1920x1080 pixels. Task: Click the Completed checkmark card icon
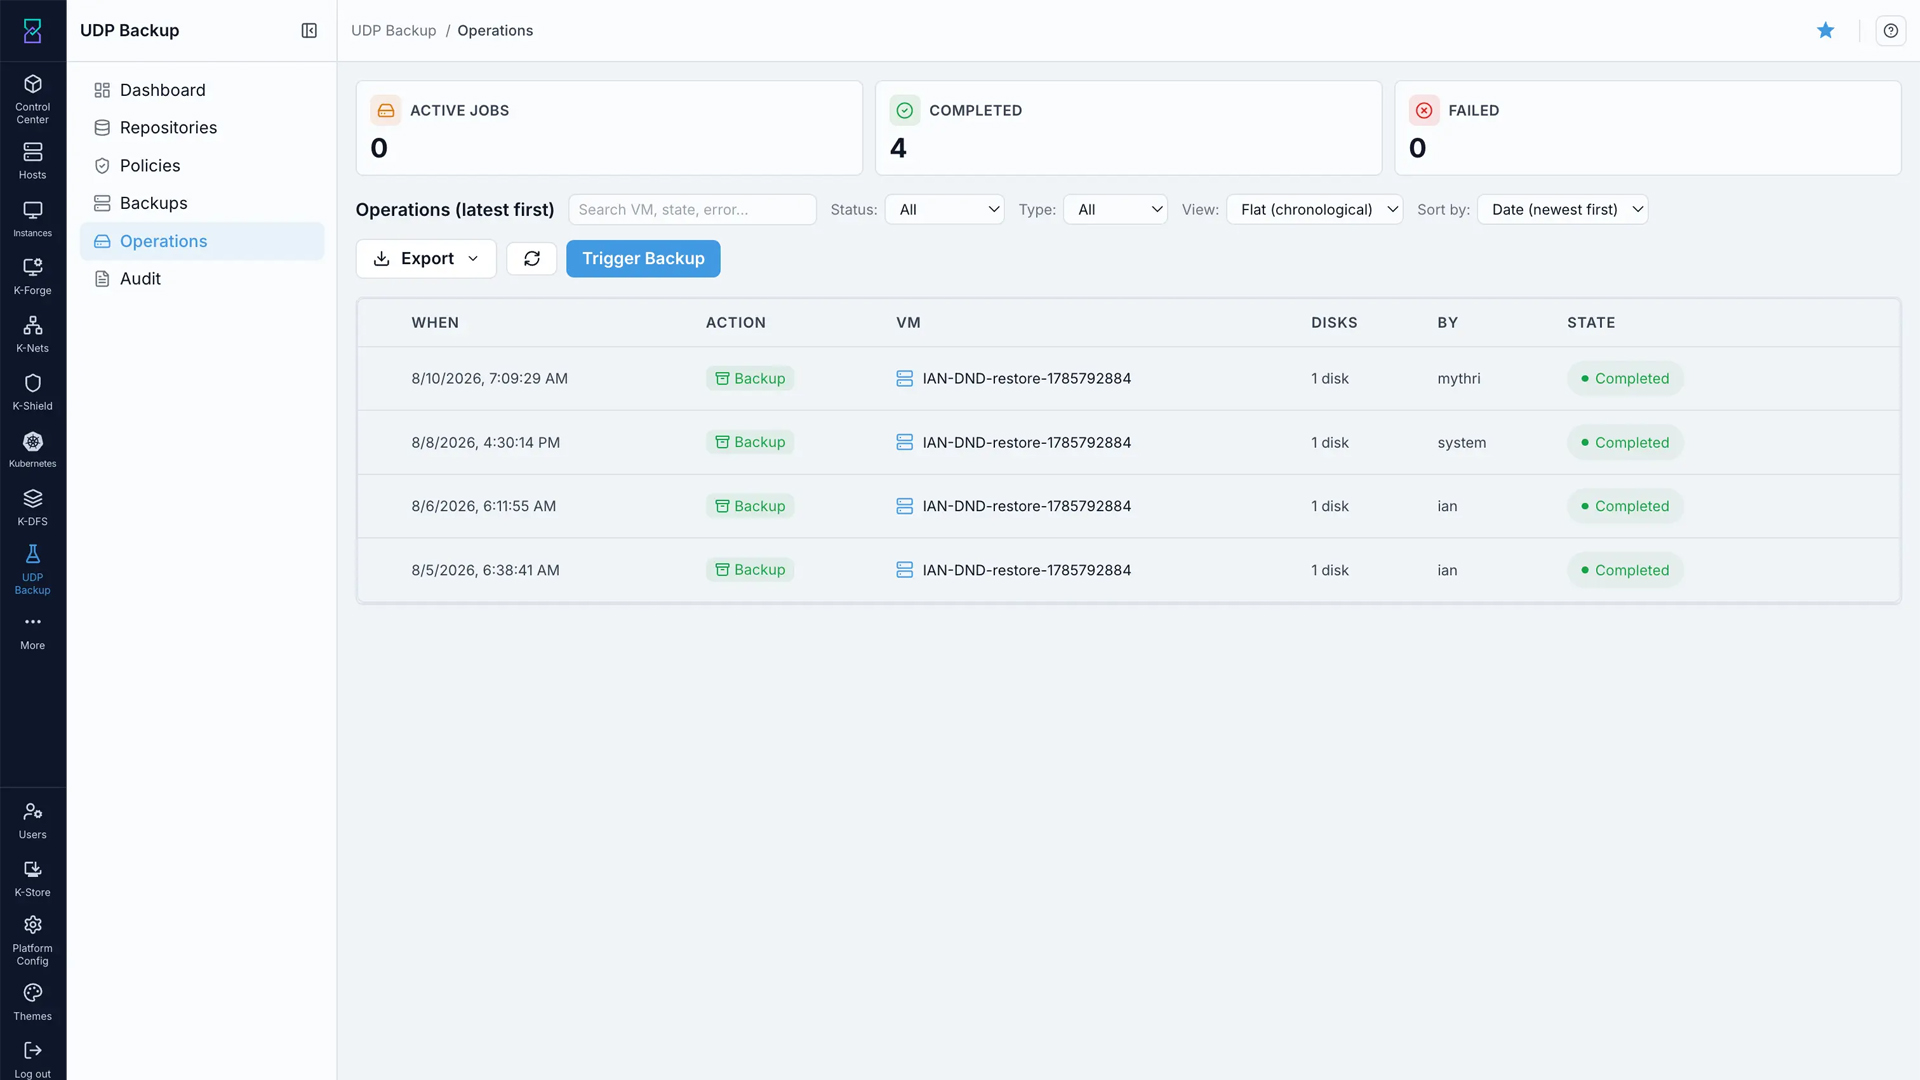[905, 110]
